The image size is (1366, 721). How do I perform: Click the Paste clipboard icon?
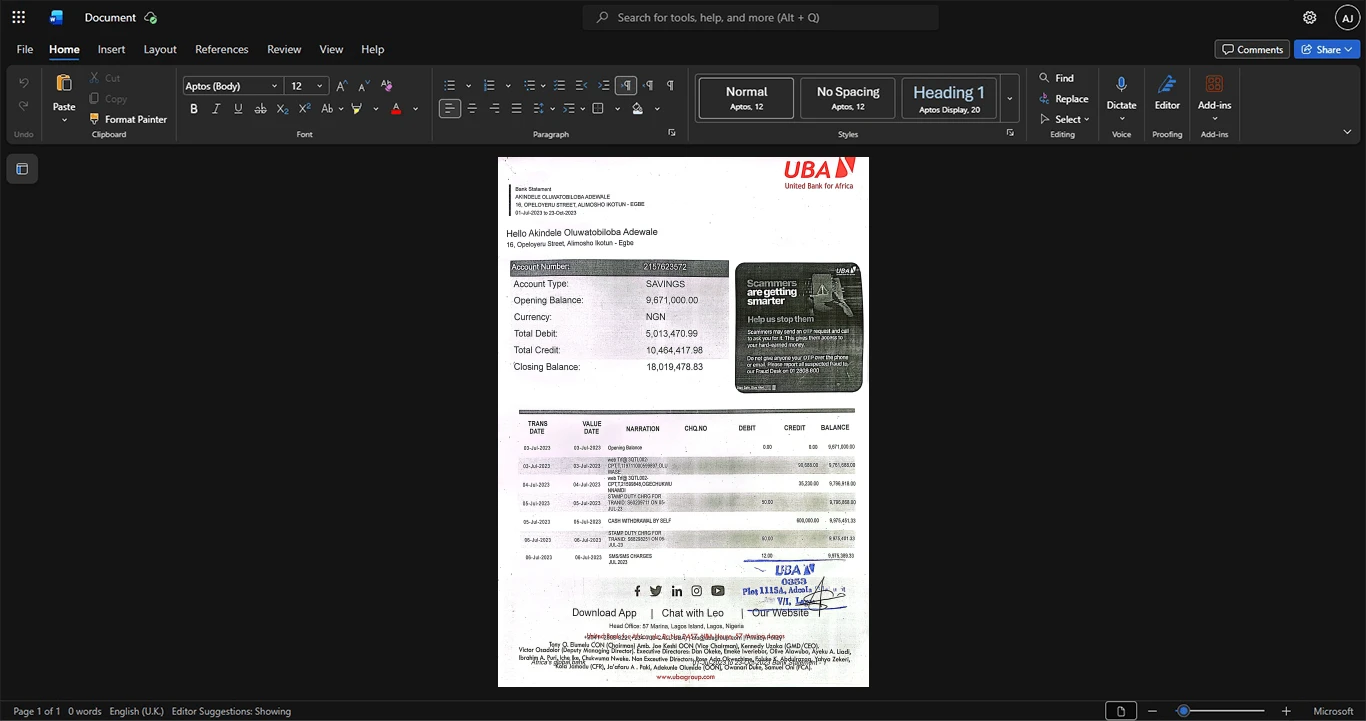64,84
